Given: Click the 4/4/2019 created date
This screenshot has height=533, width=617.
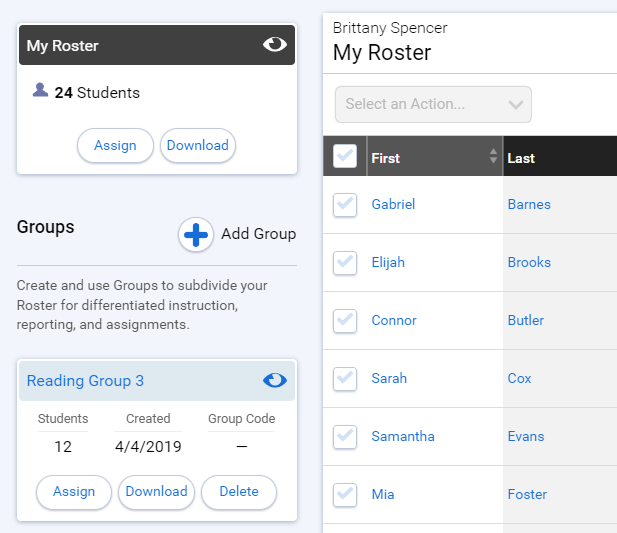Looking at the screenshot, I should (x=148, y=447).
